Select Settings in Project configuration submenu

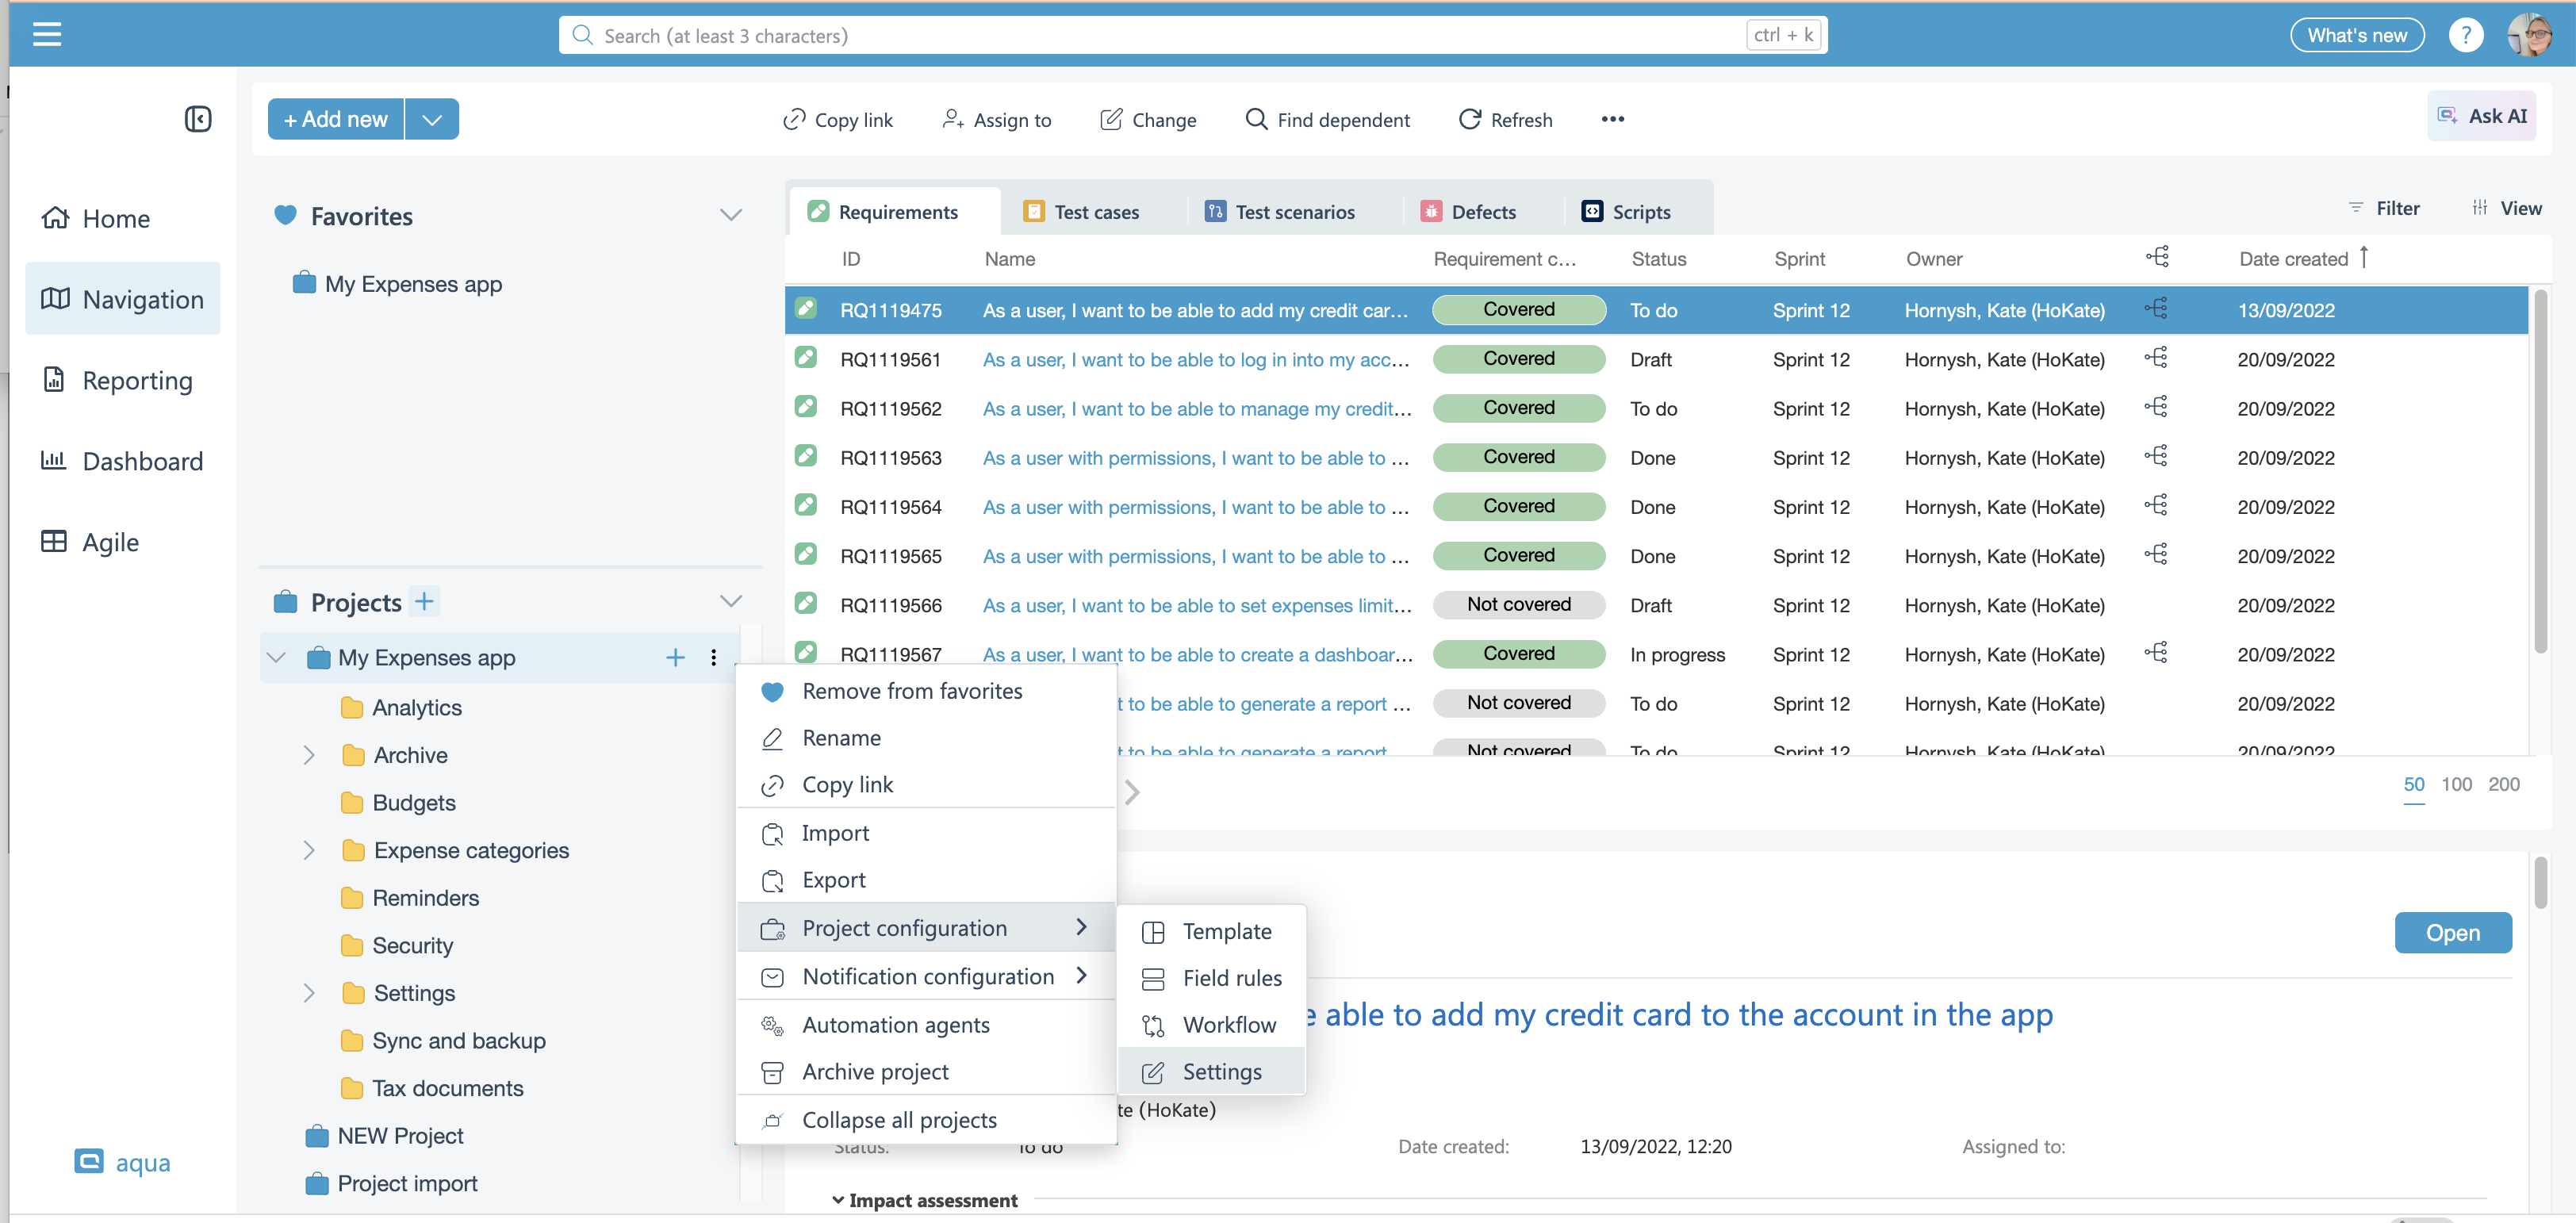click(1221, 1071)
